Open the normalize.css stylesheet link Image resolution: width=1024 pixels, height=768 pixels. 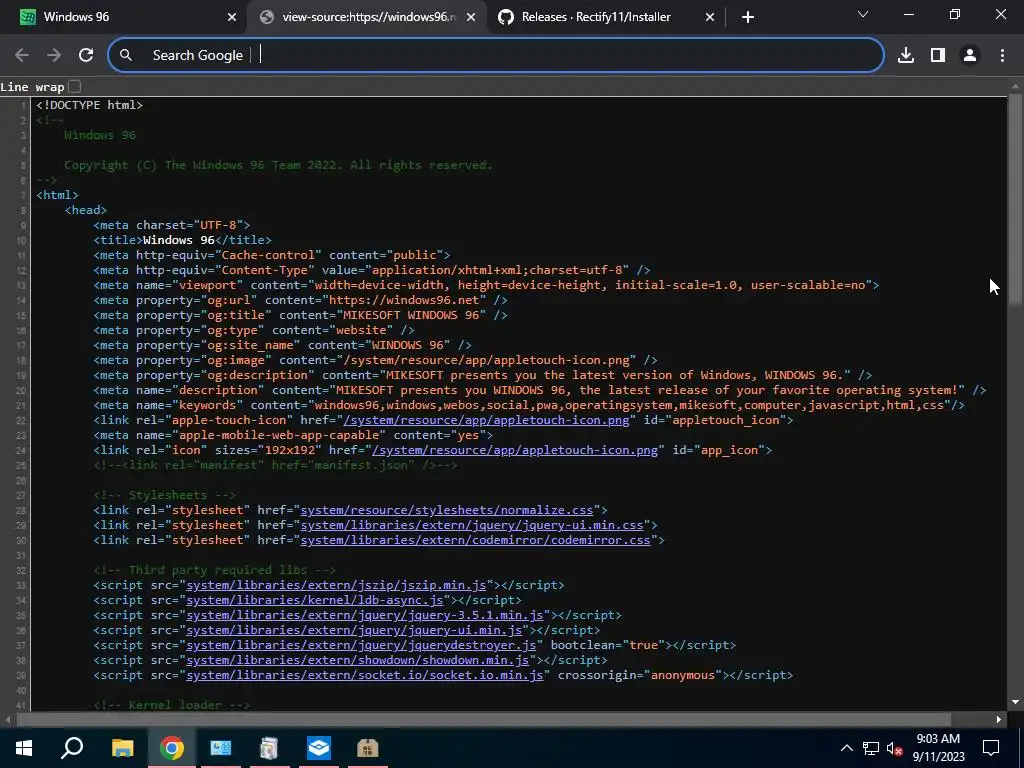[x=447, y=510]
